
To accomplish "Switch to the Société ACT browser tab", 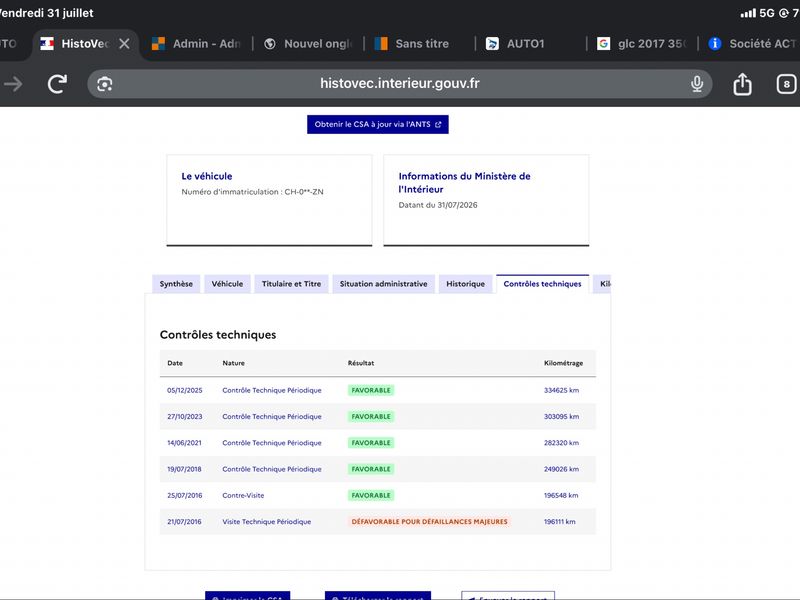I will tap(752, 44).
